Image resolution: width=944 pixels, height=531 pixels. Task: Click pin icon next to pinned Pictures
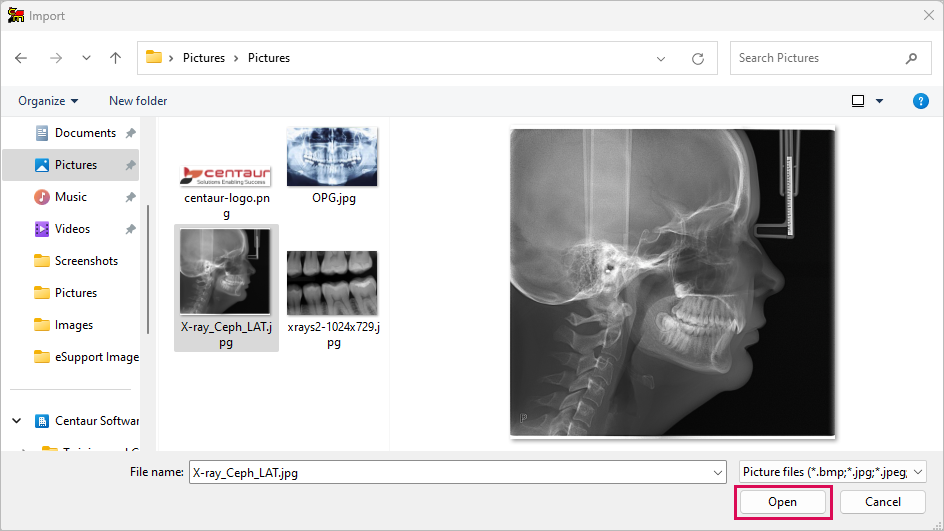(131, 165)
